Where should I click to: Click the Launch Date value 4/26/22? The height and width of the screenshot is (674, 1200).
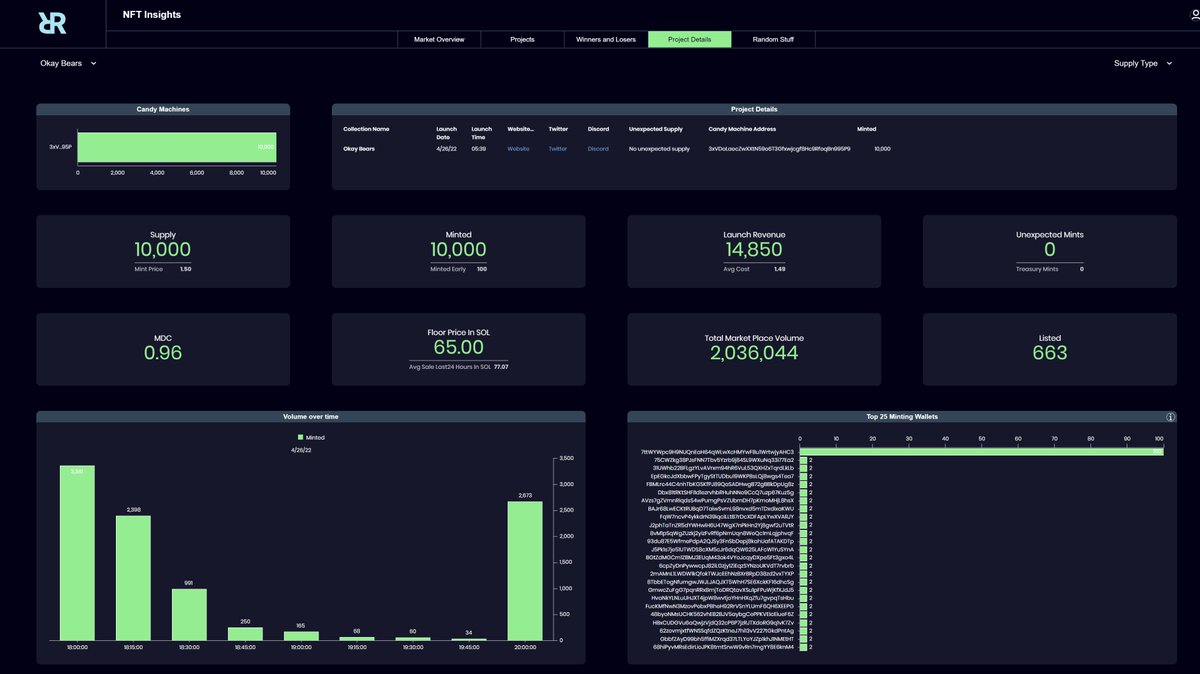pos(445,149)
